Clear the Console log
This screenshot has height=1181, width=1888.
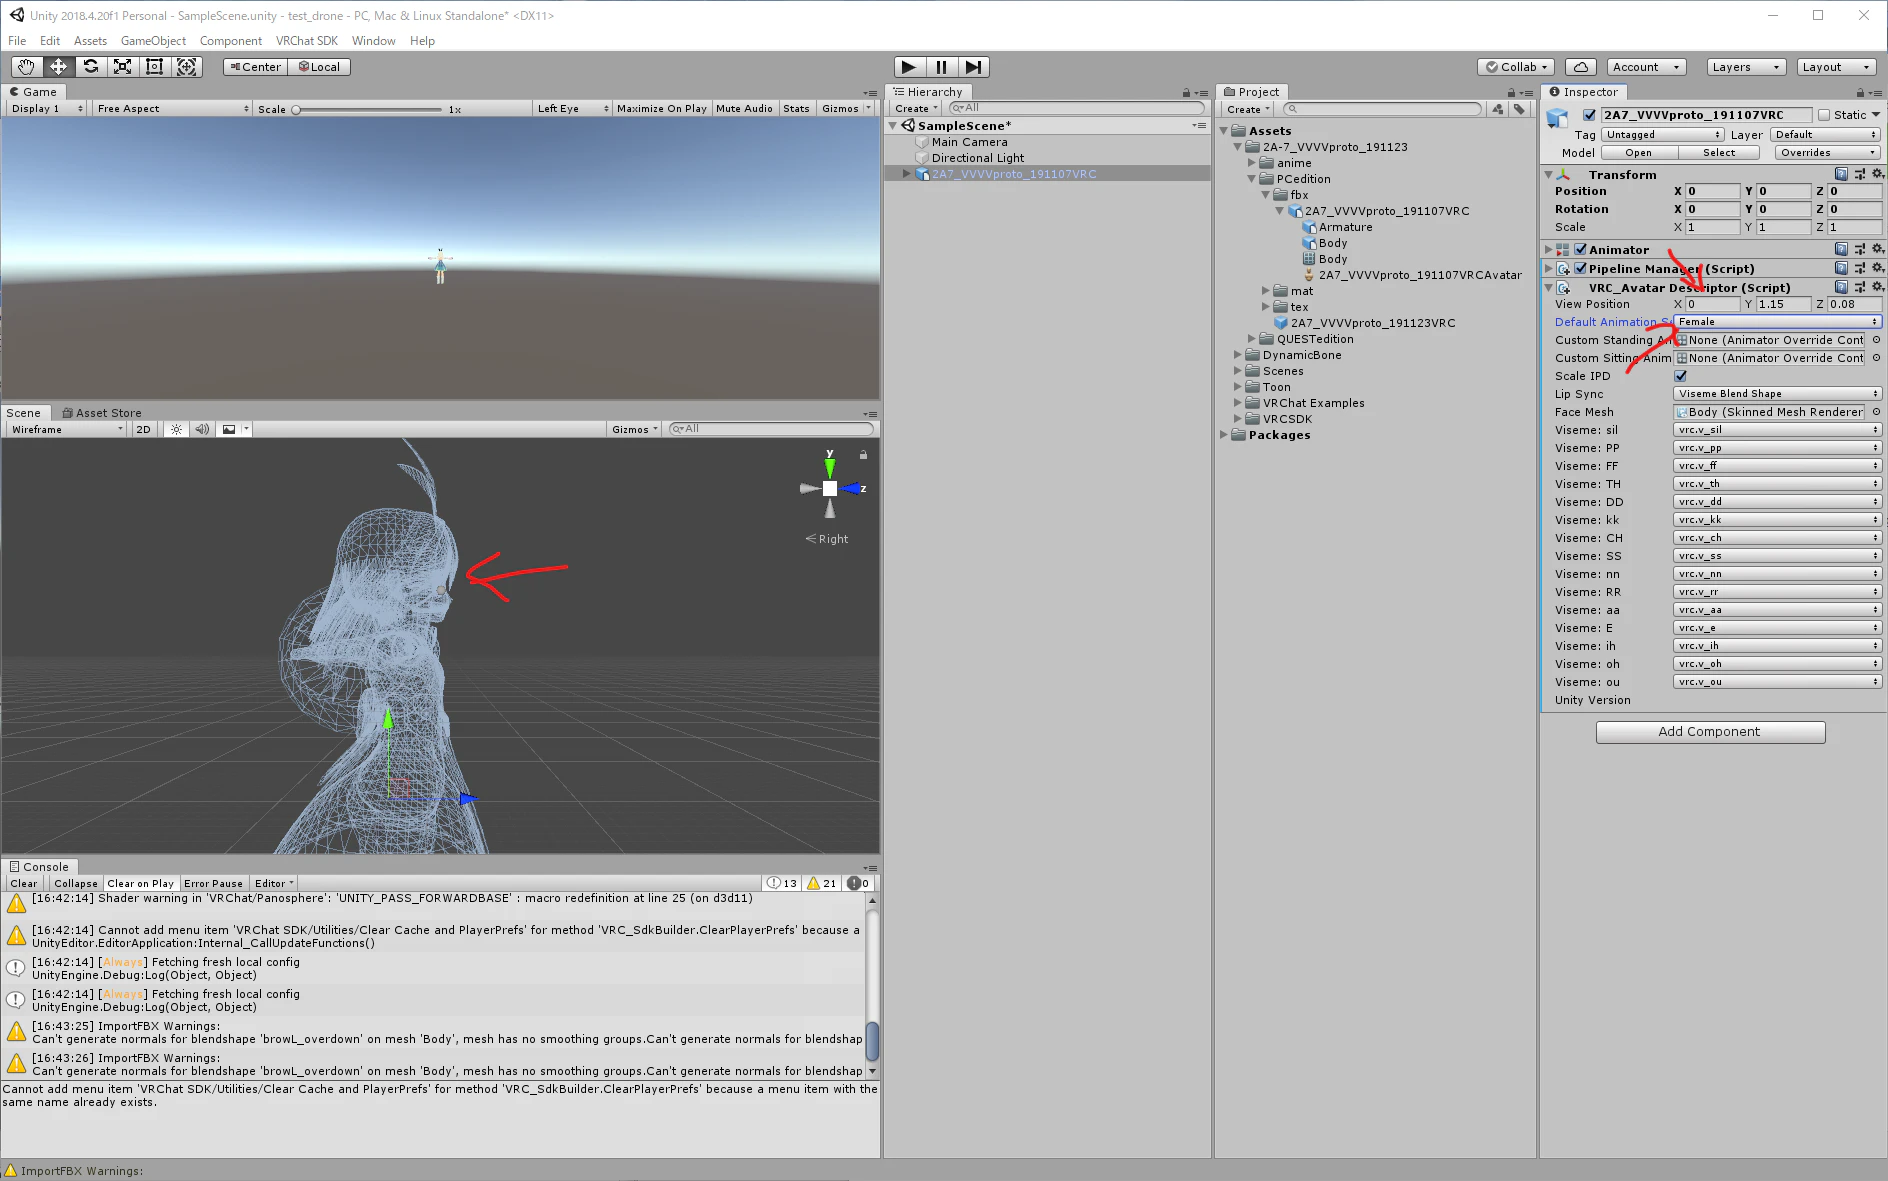(x=24, y=883)
